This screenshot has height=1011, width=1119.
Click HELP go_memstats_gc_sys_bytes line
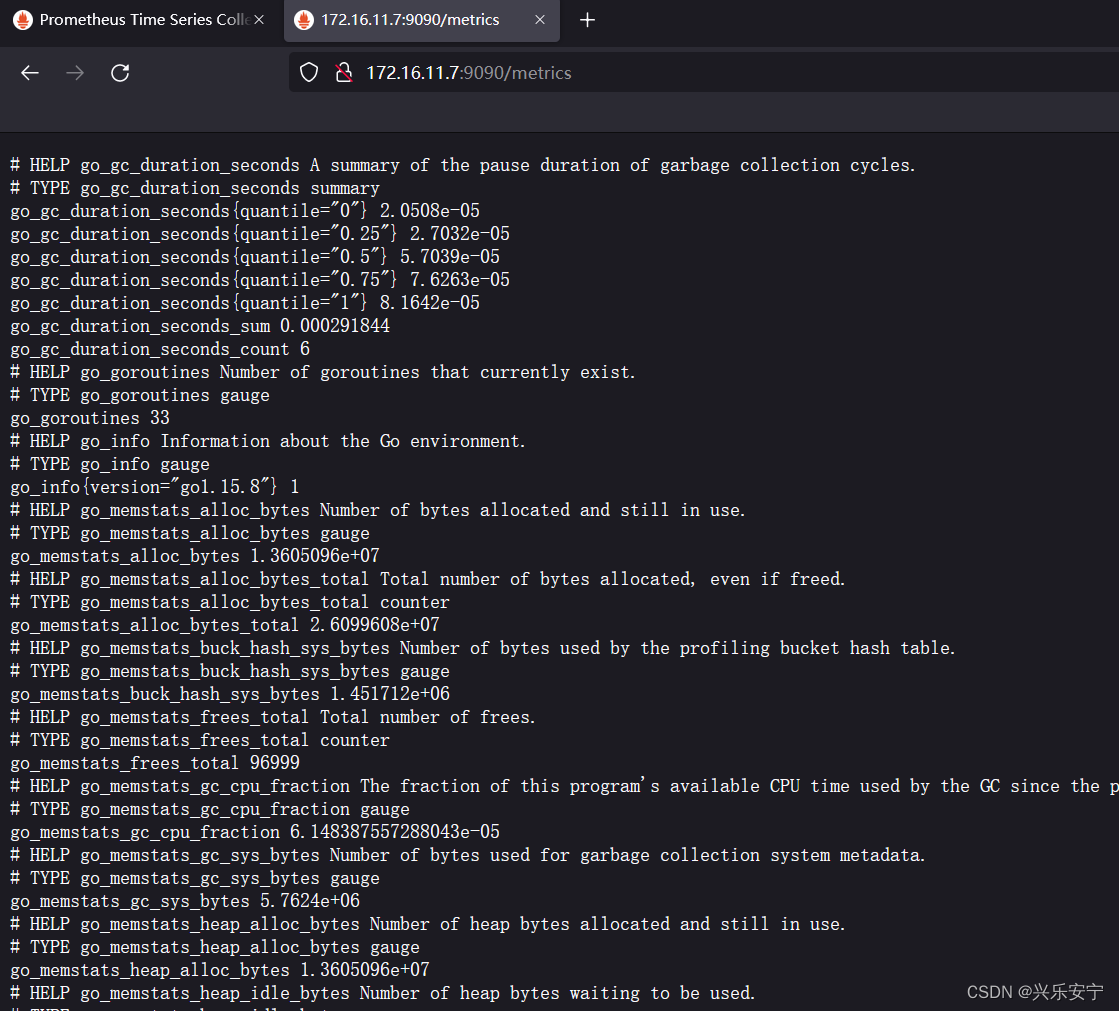(467, 855)
